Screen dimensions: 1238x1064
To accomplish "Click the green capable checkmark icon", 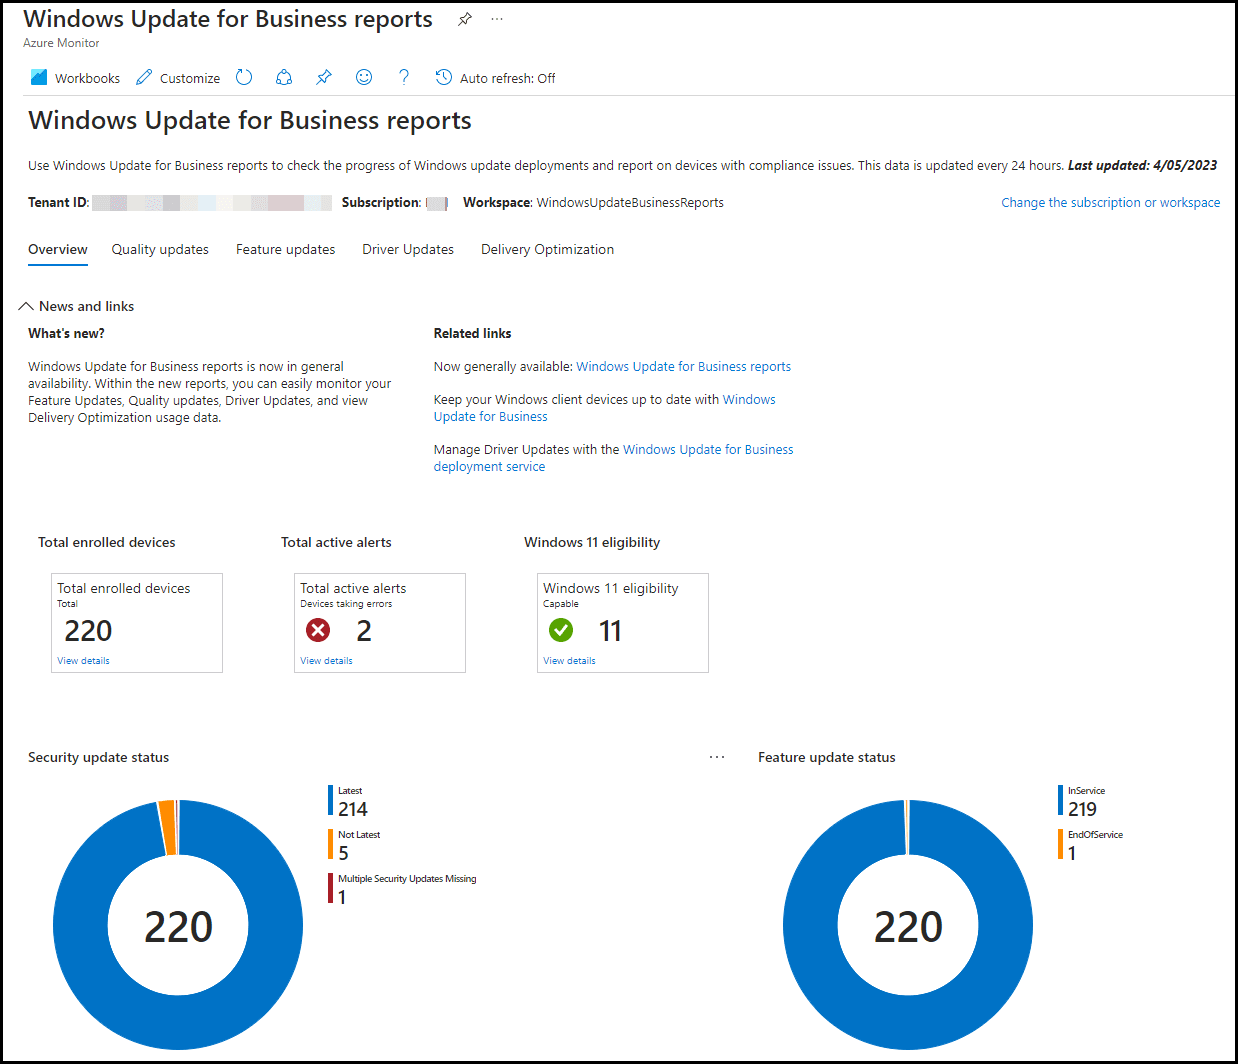I will point(560,630).
